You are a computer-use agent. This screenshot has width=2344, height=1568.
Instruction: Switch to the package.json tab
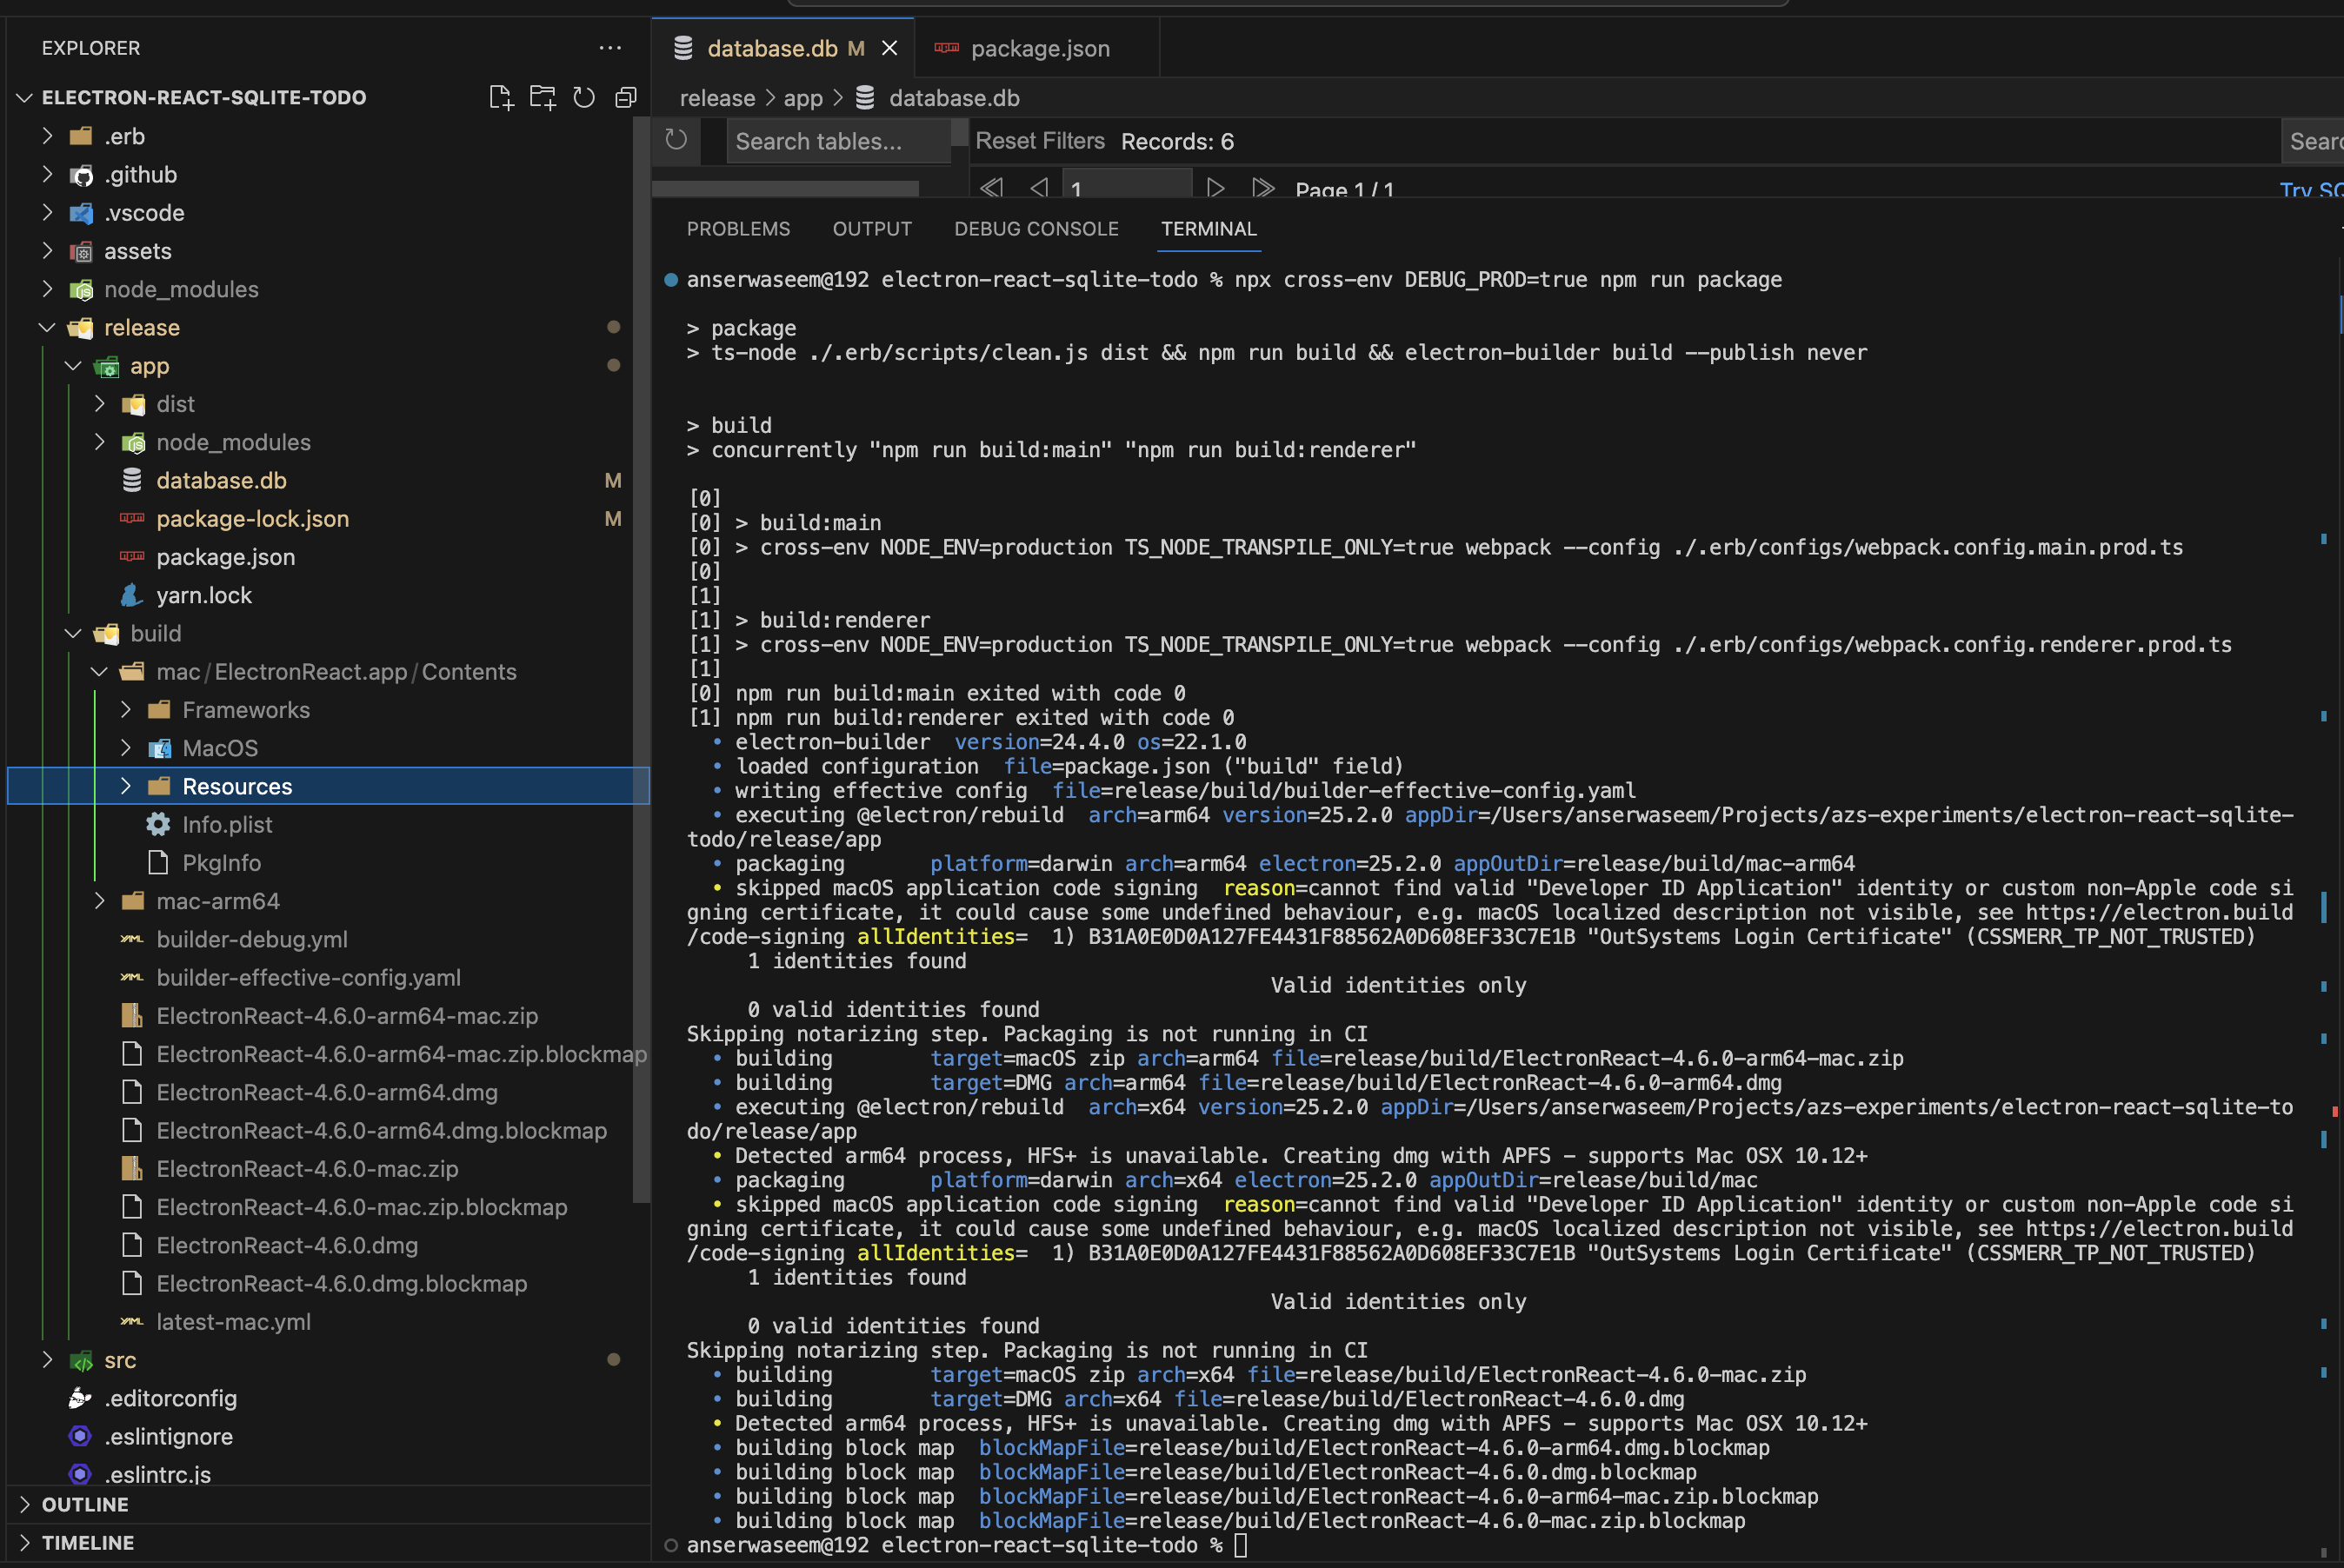tap(1039, 48)
